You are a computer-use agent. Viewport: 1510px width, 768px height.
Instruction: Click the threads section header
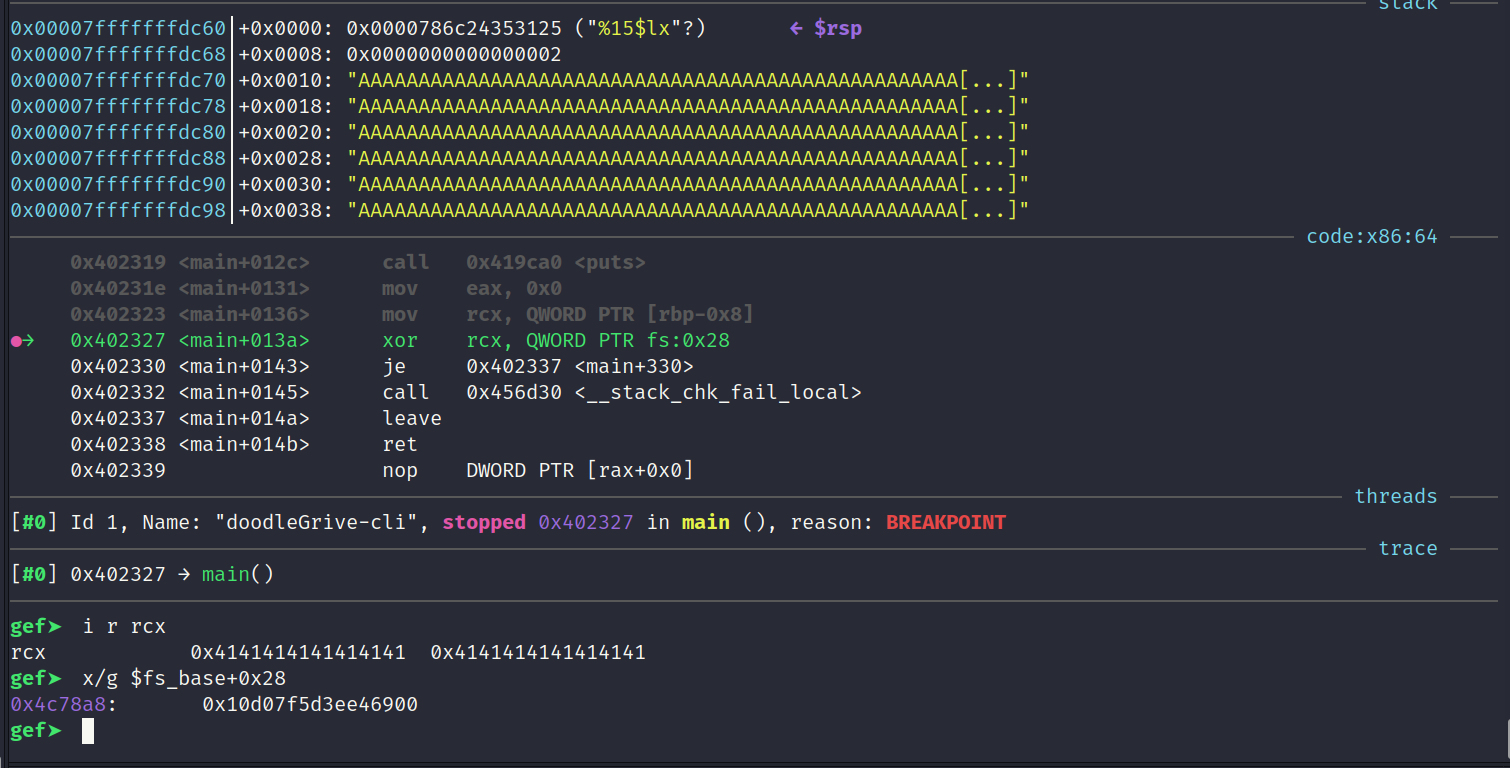coord(1395,497)
